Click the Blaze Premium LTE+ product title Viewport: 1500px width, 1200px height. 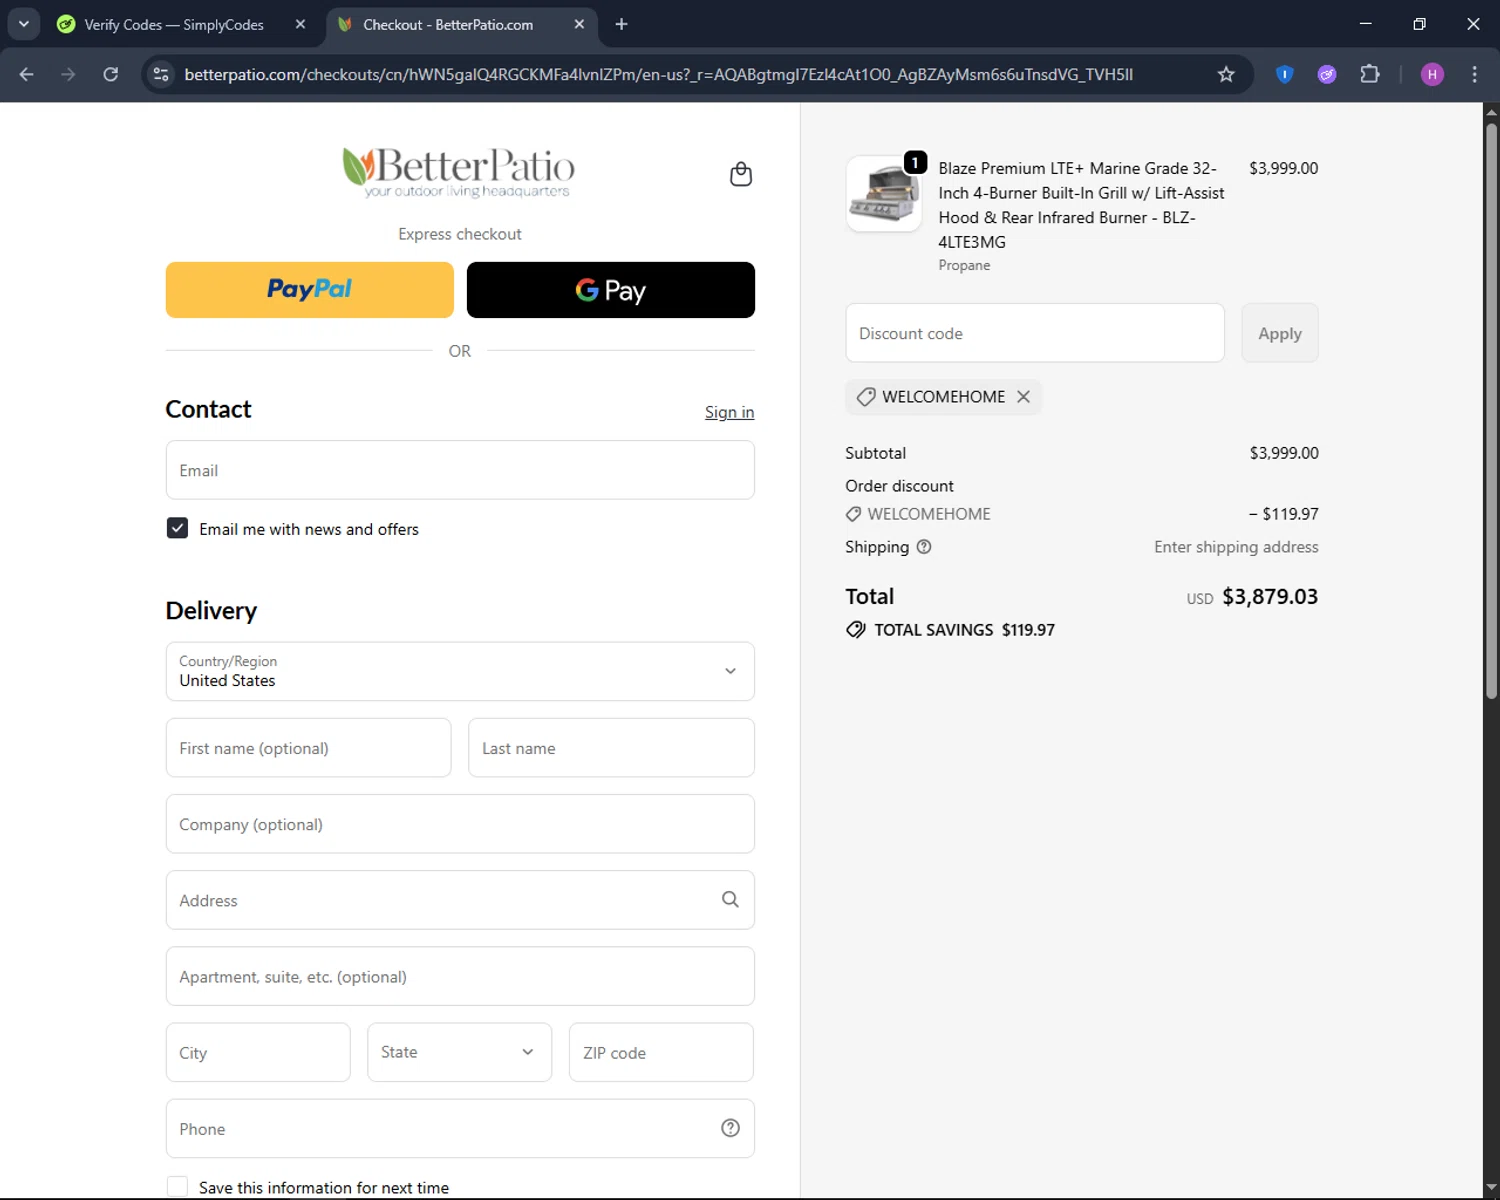click(x=1081, y=205)
